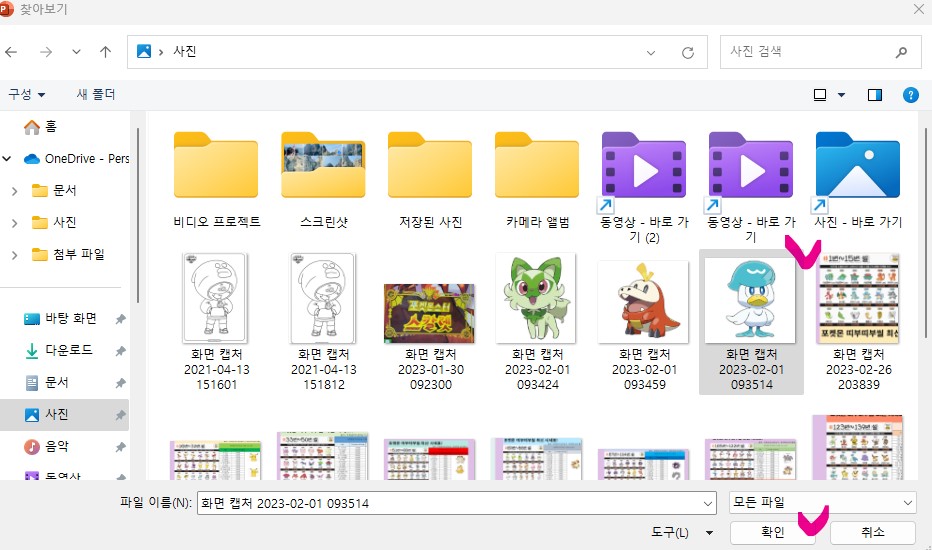Screen dimensions: 932x550
Task: Close the 찾아보기 dialog
Action: (x=918, y=9)
